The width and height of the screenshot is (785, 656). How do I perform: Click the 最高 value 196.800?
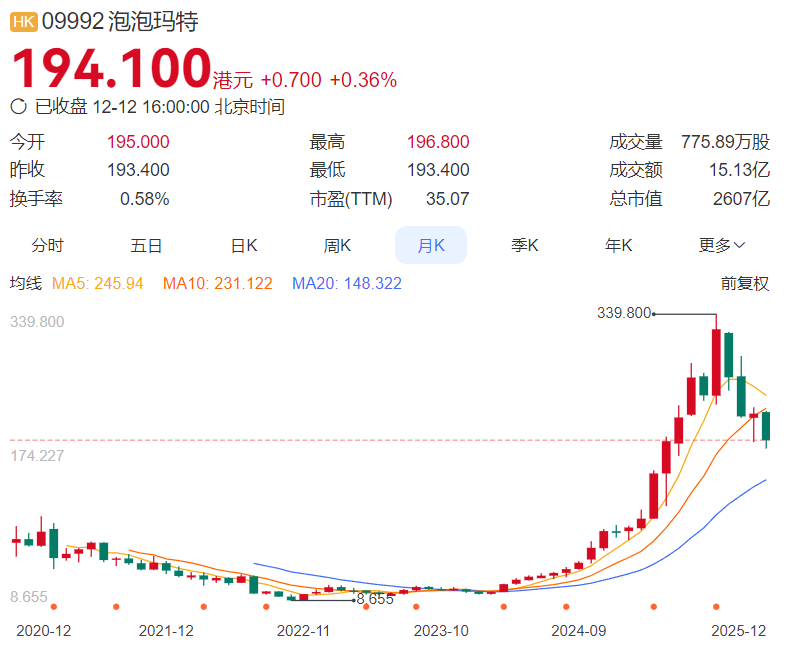pos(438,142)
